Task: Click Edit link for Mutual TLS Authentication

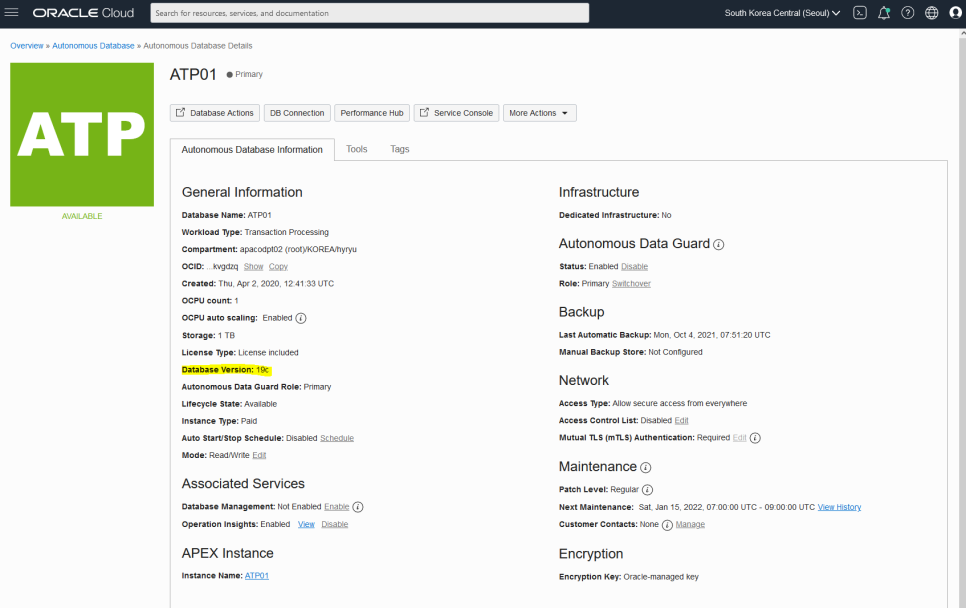Action: point(739,438)
